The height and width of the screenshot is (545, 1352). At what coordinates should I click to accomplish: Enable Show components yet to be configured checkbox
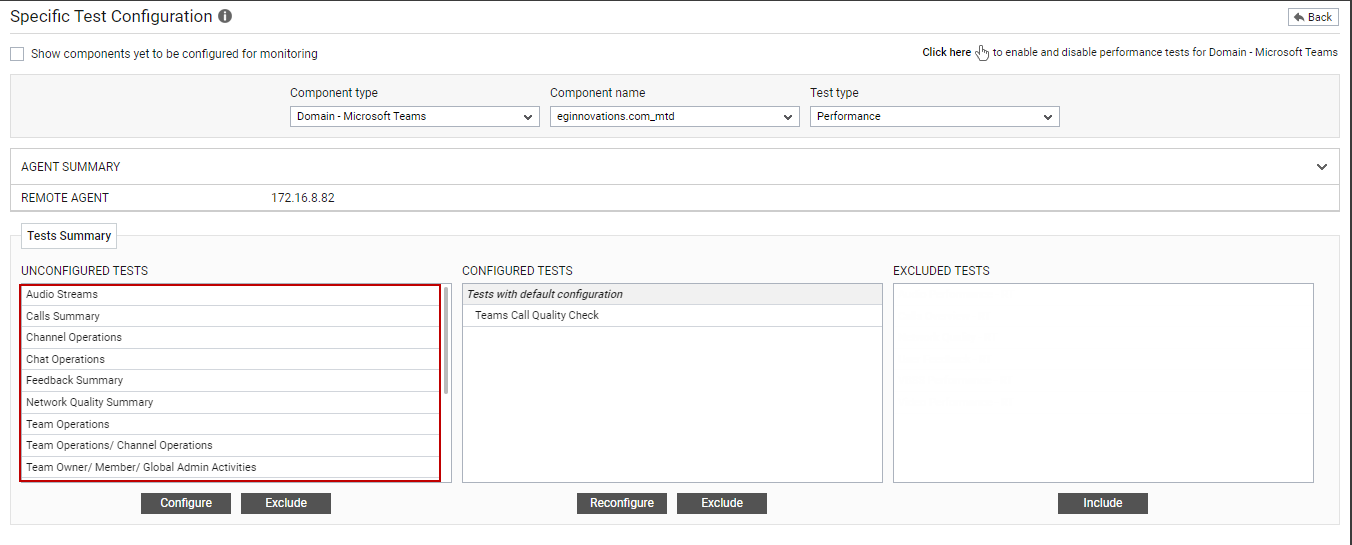pos(17,54)
